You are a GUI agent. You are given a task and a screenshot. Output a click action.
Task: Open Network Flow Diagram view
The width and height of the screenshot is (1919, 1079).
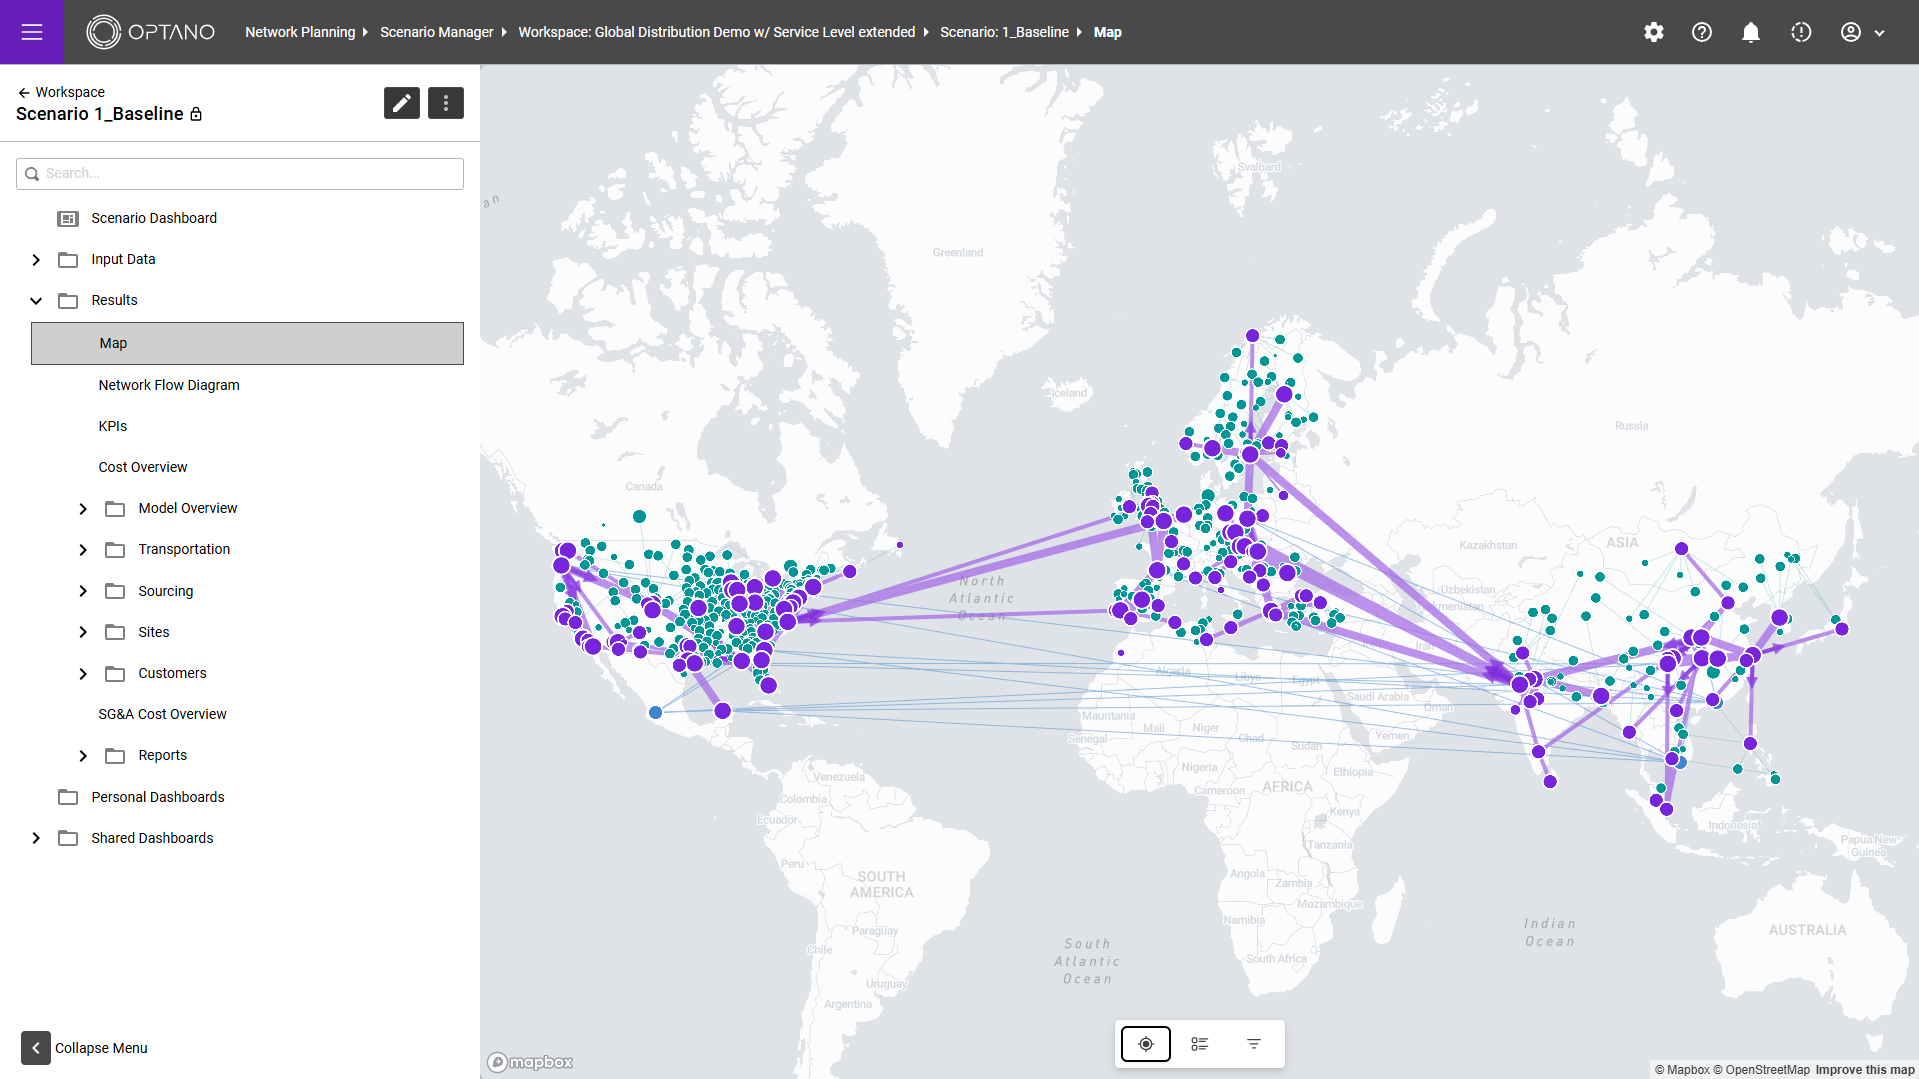click(x=169, y=385)
